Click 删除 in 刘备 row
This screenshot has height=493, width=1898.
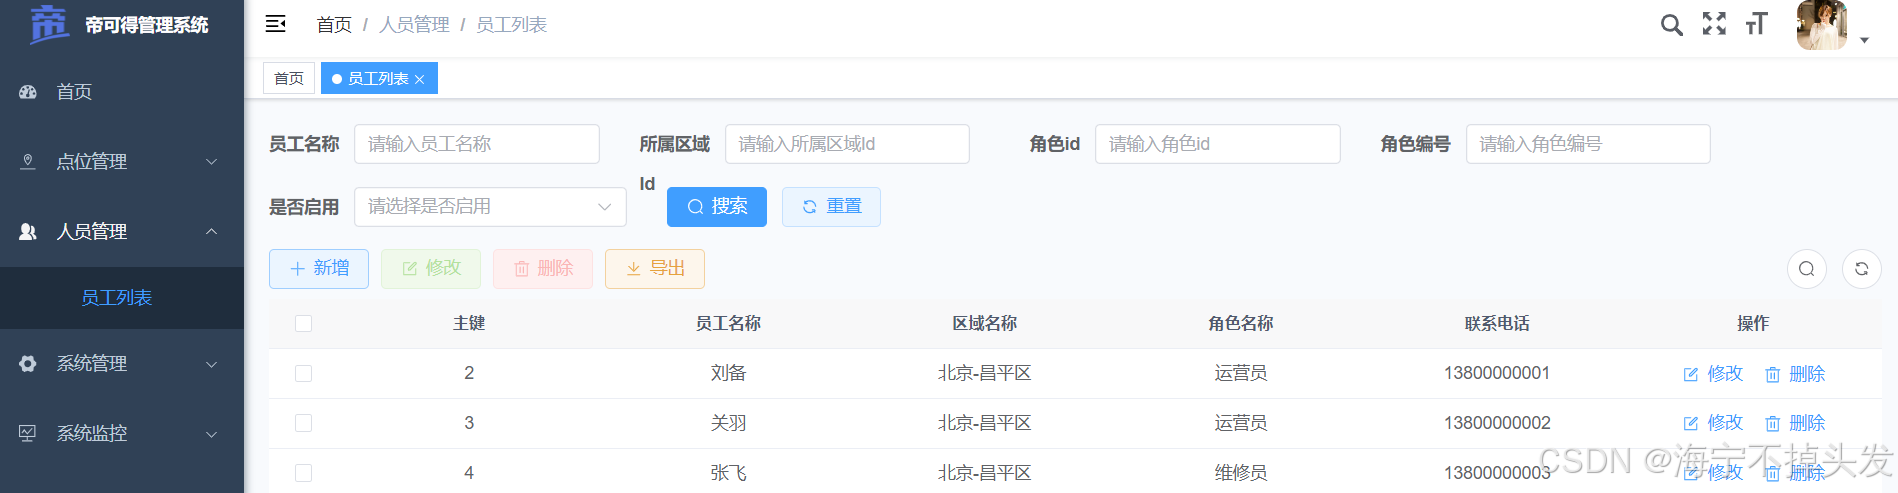(1795, 374)
